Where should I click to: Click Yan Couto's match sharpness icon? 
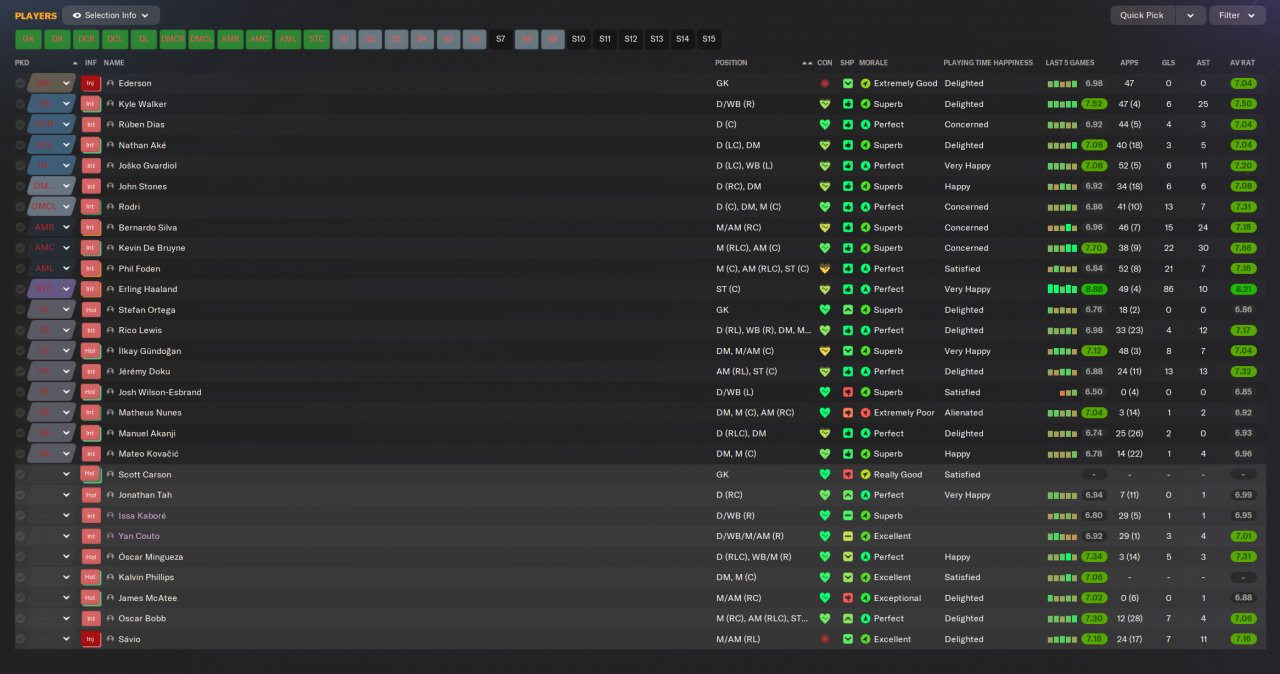[x=848, y=536]
